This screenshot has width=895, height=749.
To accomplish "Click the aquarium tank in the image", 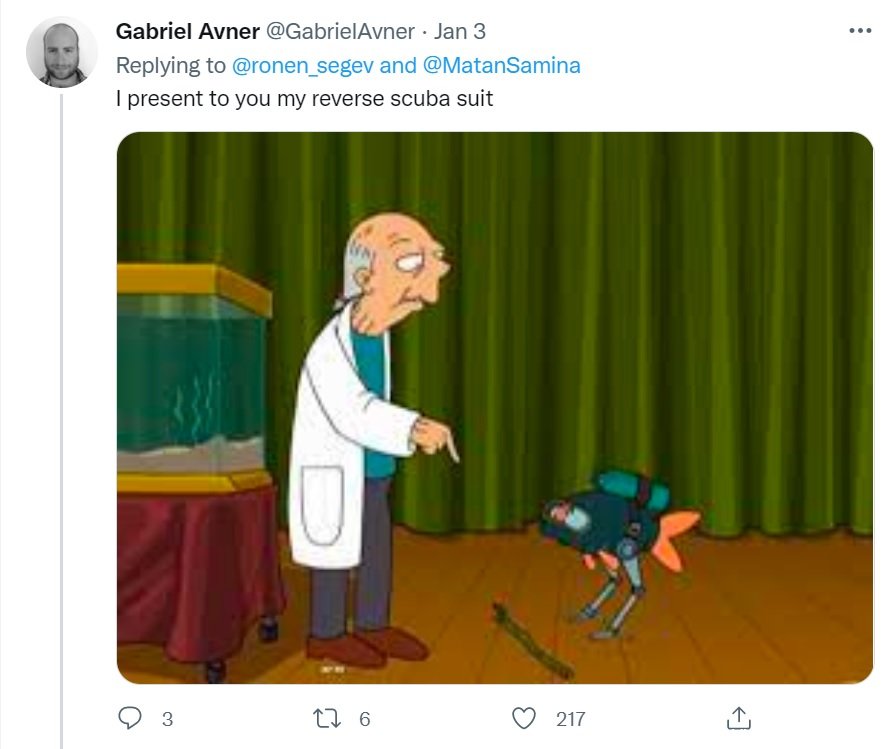I will click(192, 378).
